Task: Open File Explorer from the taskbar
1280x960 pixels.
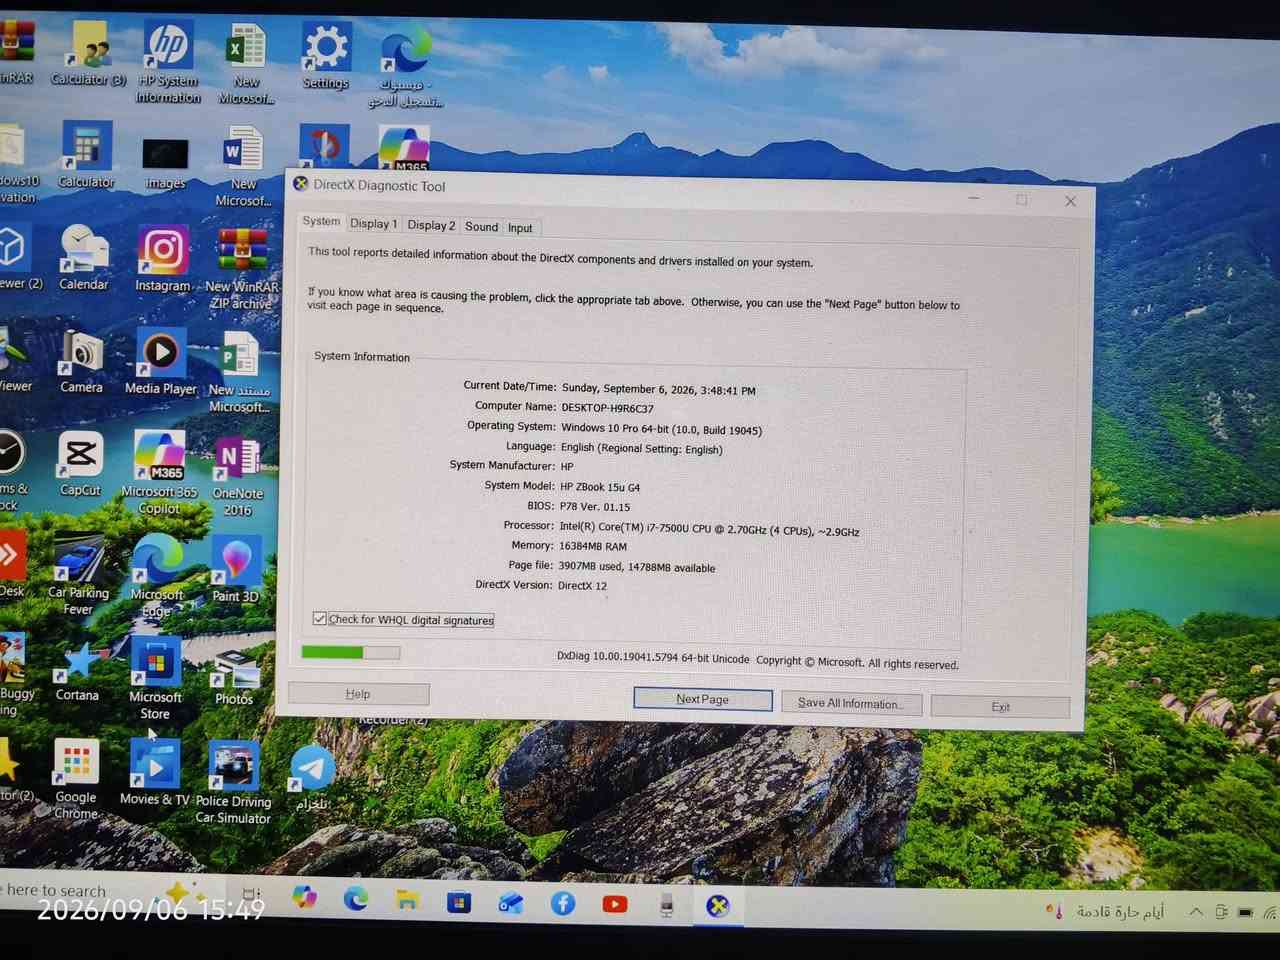Action: pyautogui.click(x=407, y=900)
